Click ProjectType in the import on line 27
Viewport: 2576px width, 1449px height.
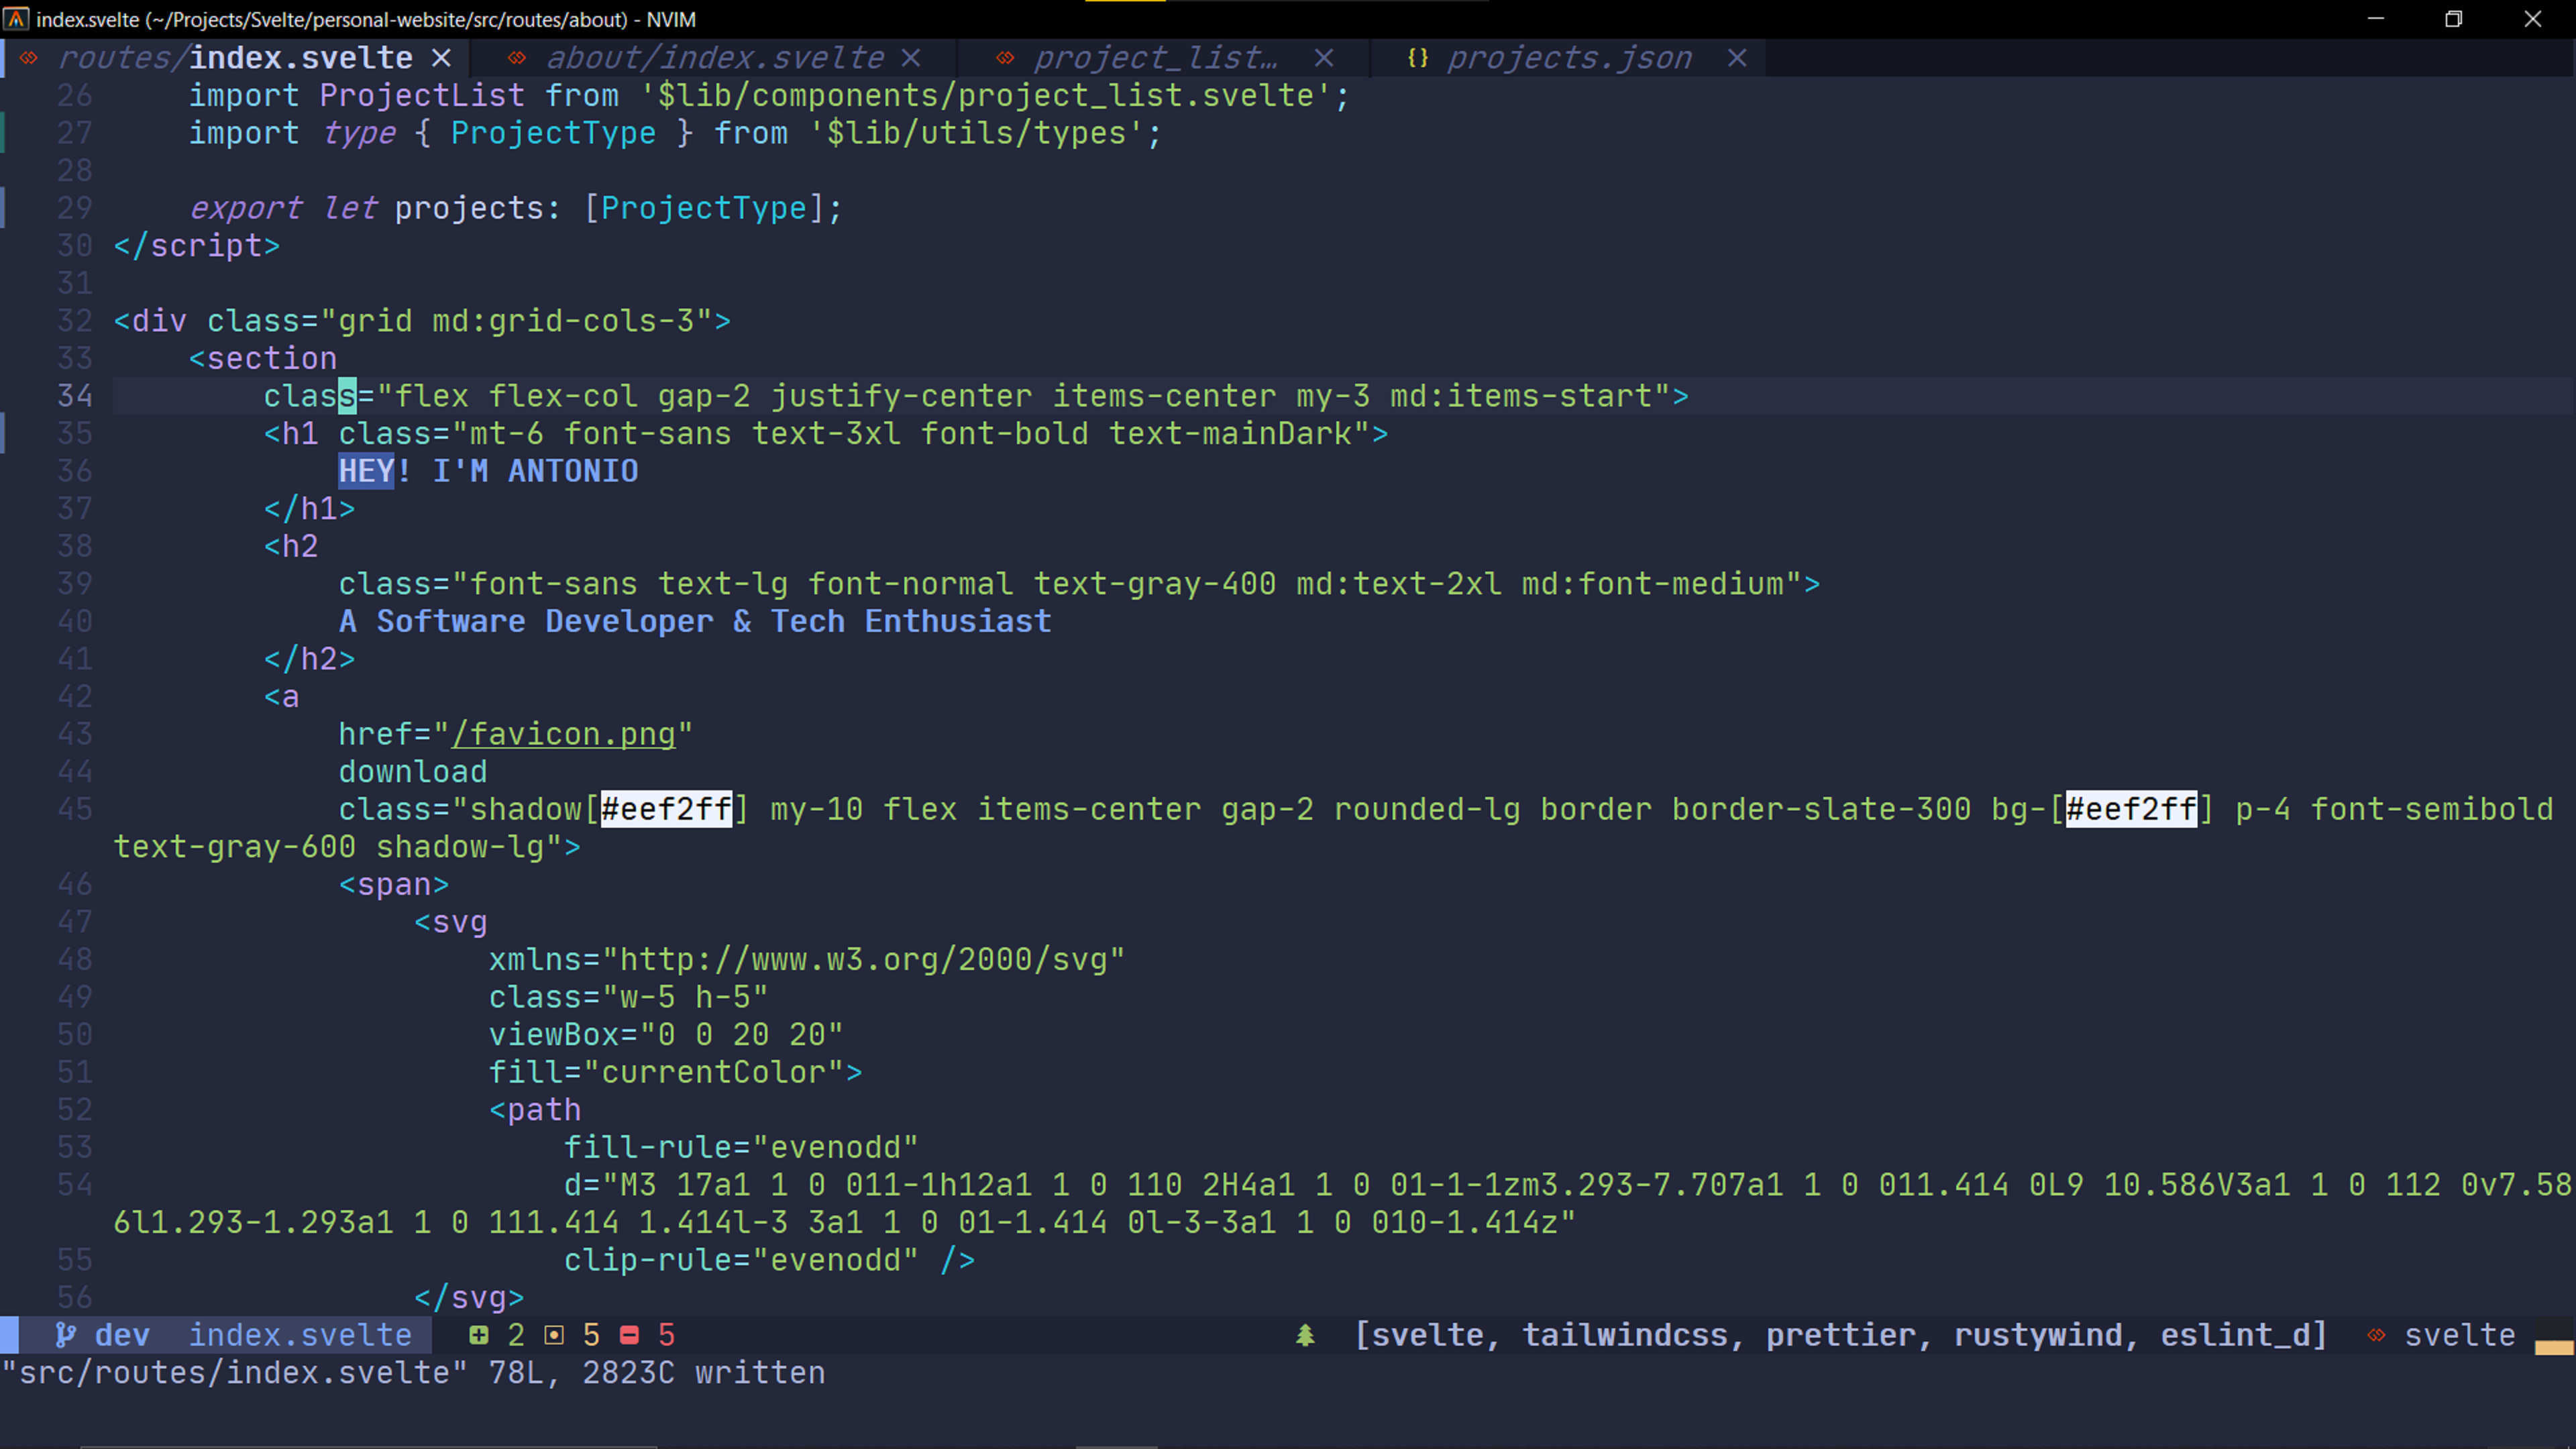pyautogui.click(x=553, y=133)
